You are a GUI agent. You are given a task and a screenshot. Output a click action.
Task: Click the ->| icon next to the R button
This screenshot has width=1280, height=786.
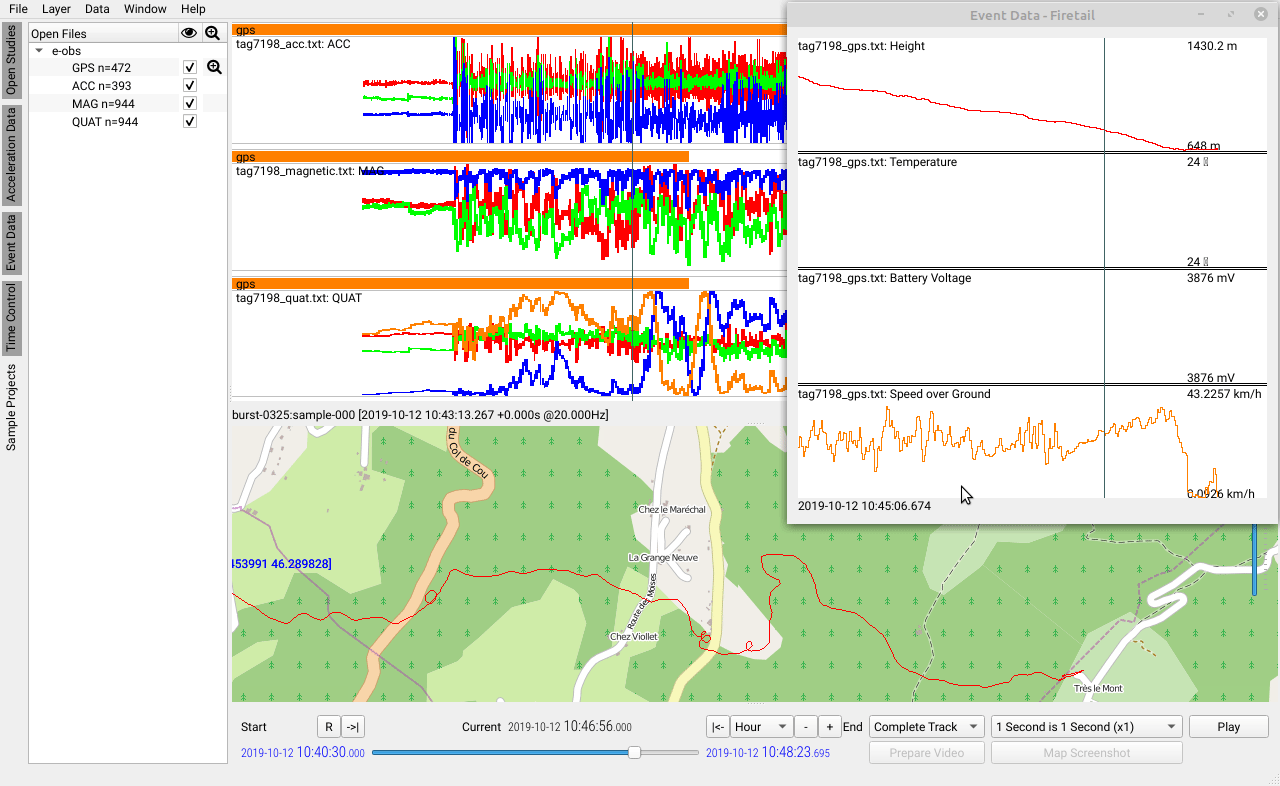click(x=352, y=726)
